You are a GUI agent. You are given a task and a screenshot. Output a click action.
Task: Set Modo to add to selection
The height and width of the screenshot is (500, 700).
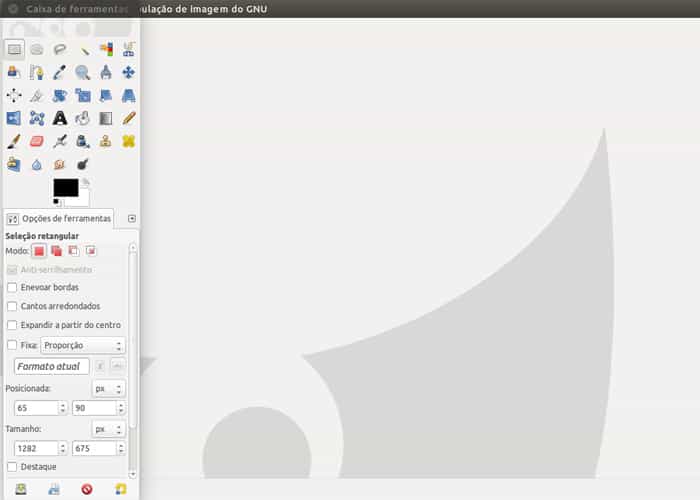57,251
